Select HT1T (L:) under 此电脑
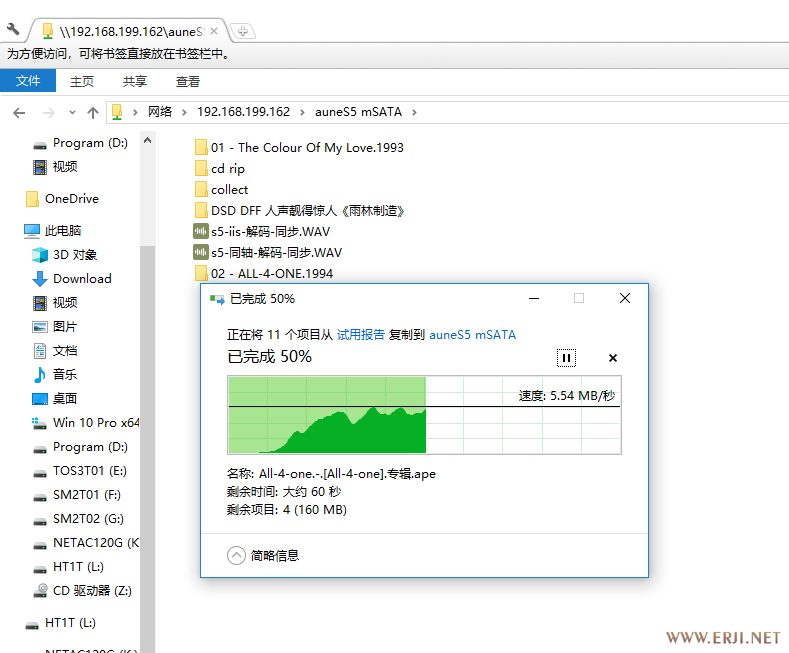 pyautogui.click(x=68, y=567)
